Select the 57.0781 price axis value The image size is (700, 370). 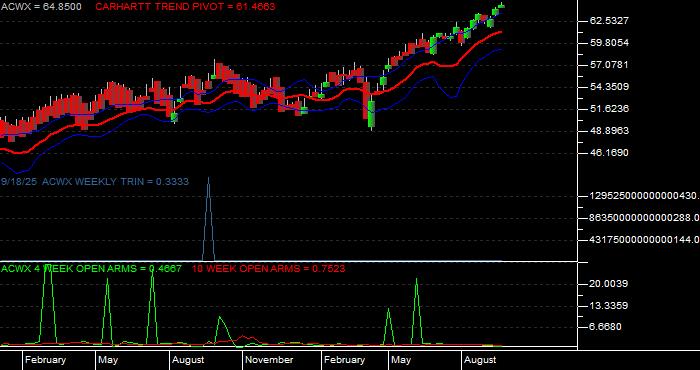coord(609,65)
